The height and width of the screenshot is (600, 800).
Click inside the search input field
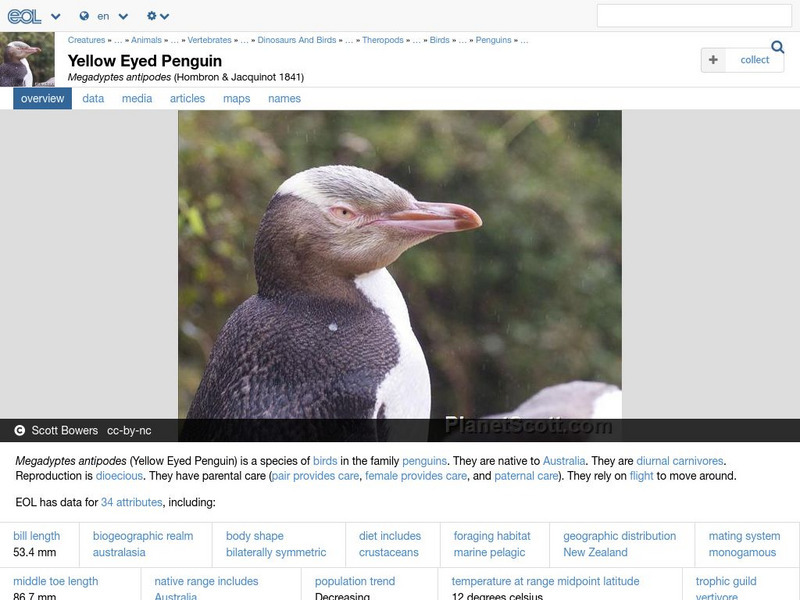point(697,16)
